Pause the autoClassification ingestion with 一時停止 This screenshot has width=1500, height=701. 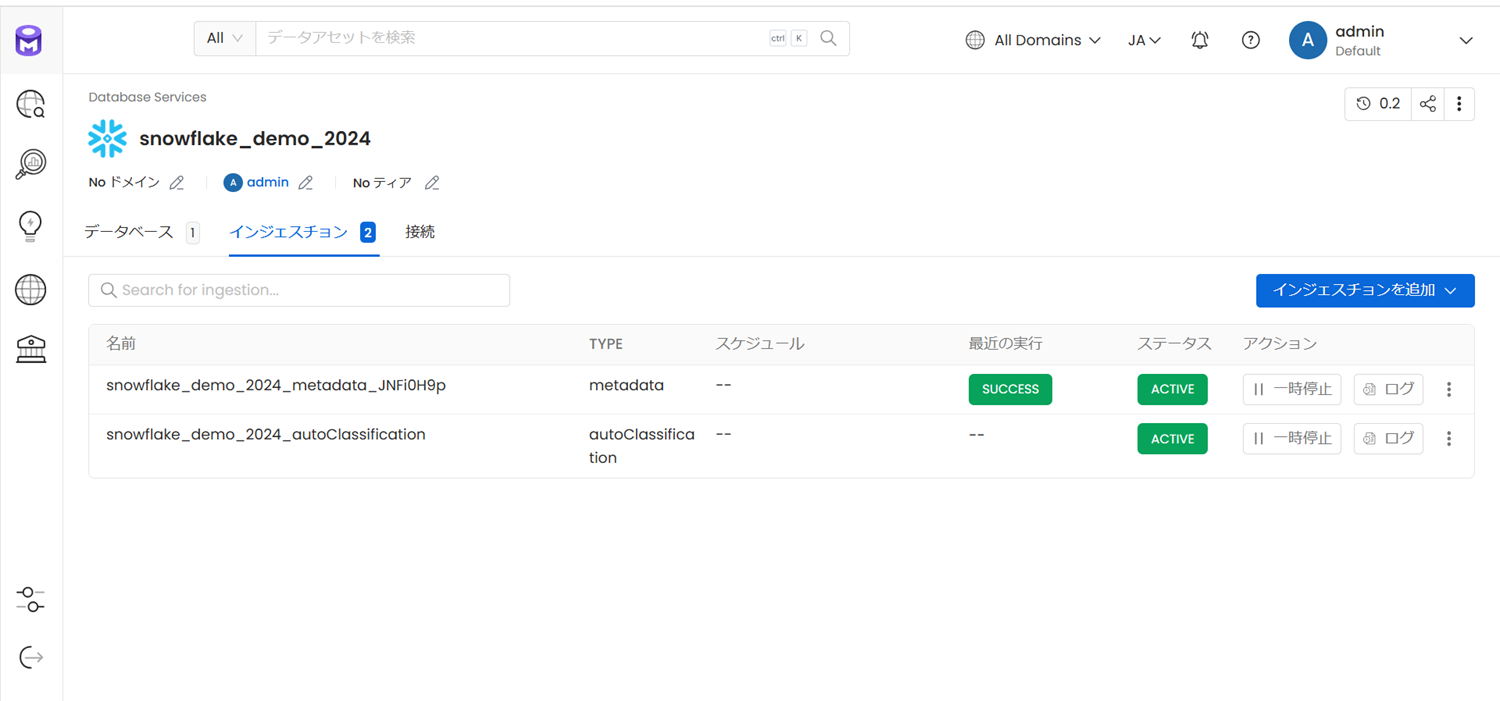coord(1292,439)
